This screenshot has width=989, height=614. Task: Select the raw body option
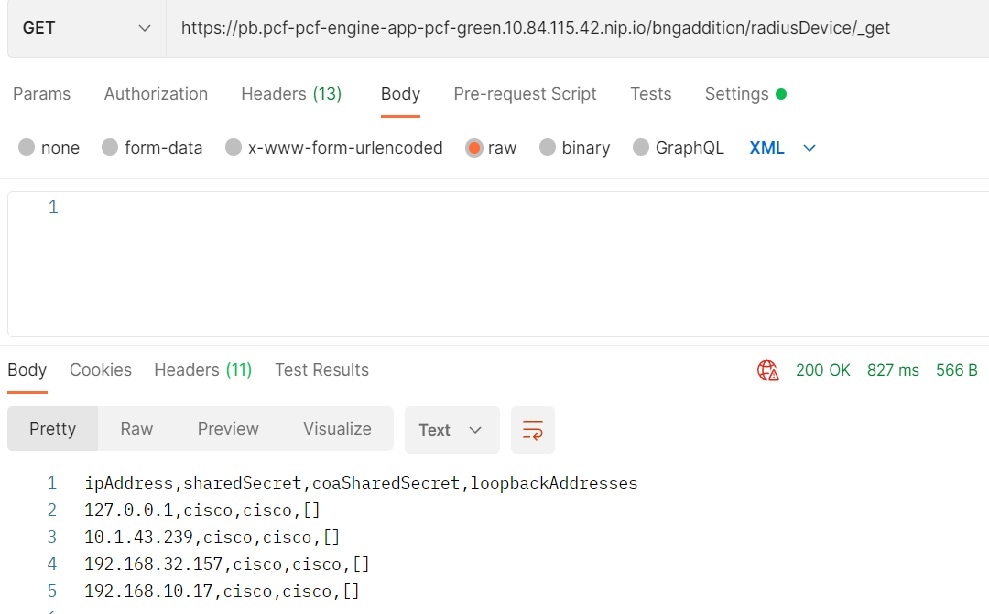tap(491, 148)
